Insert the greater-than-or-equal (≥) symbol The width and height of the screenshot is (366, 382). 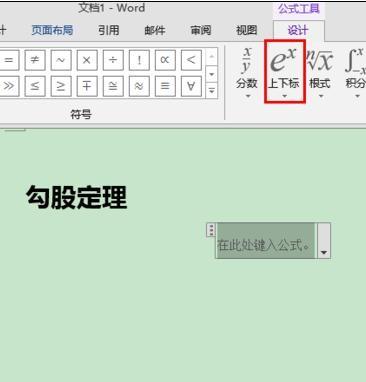point(61,86)
